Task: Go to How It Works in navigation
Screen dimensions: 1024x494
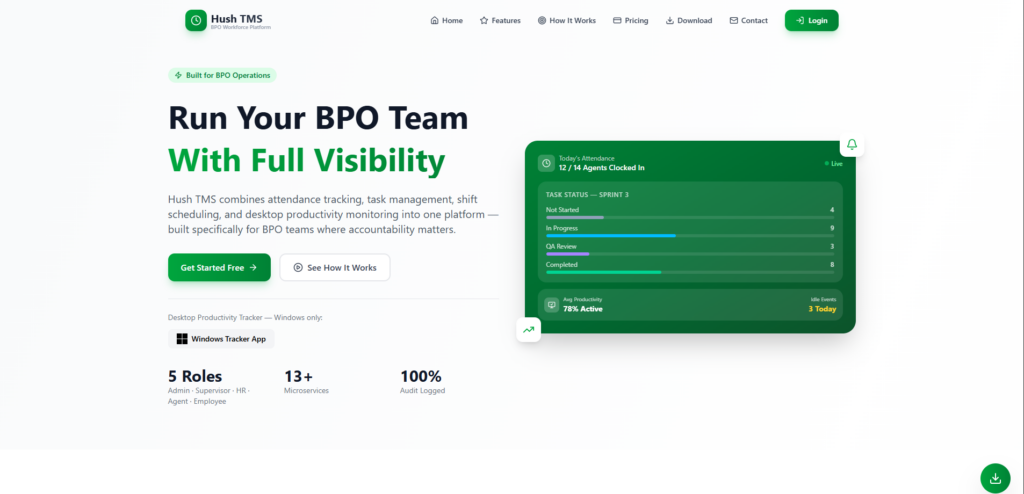Action: tap(567, 21)
